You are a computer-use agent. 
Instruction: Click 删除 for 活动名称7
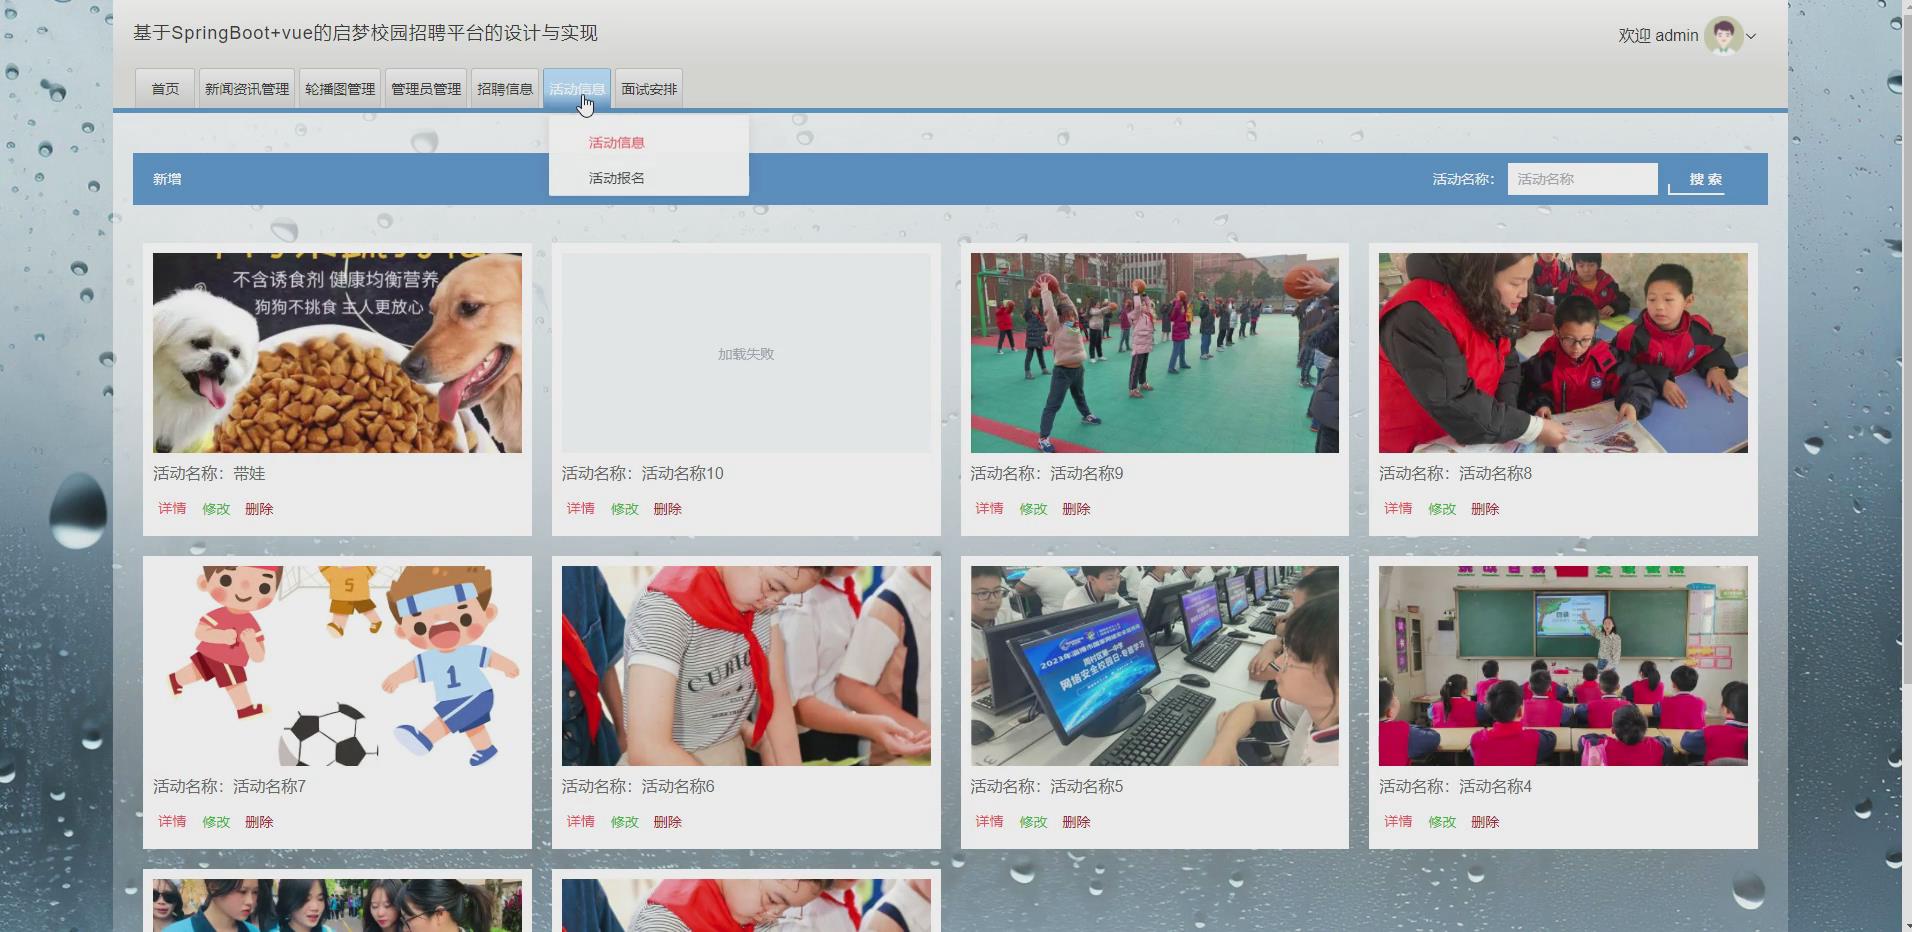[x=259, y=821]
